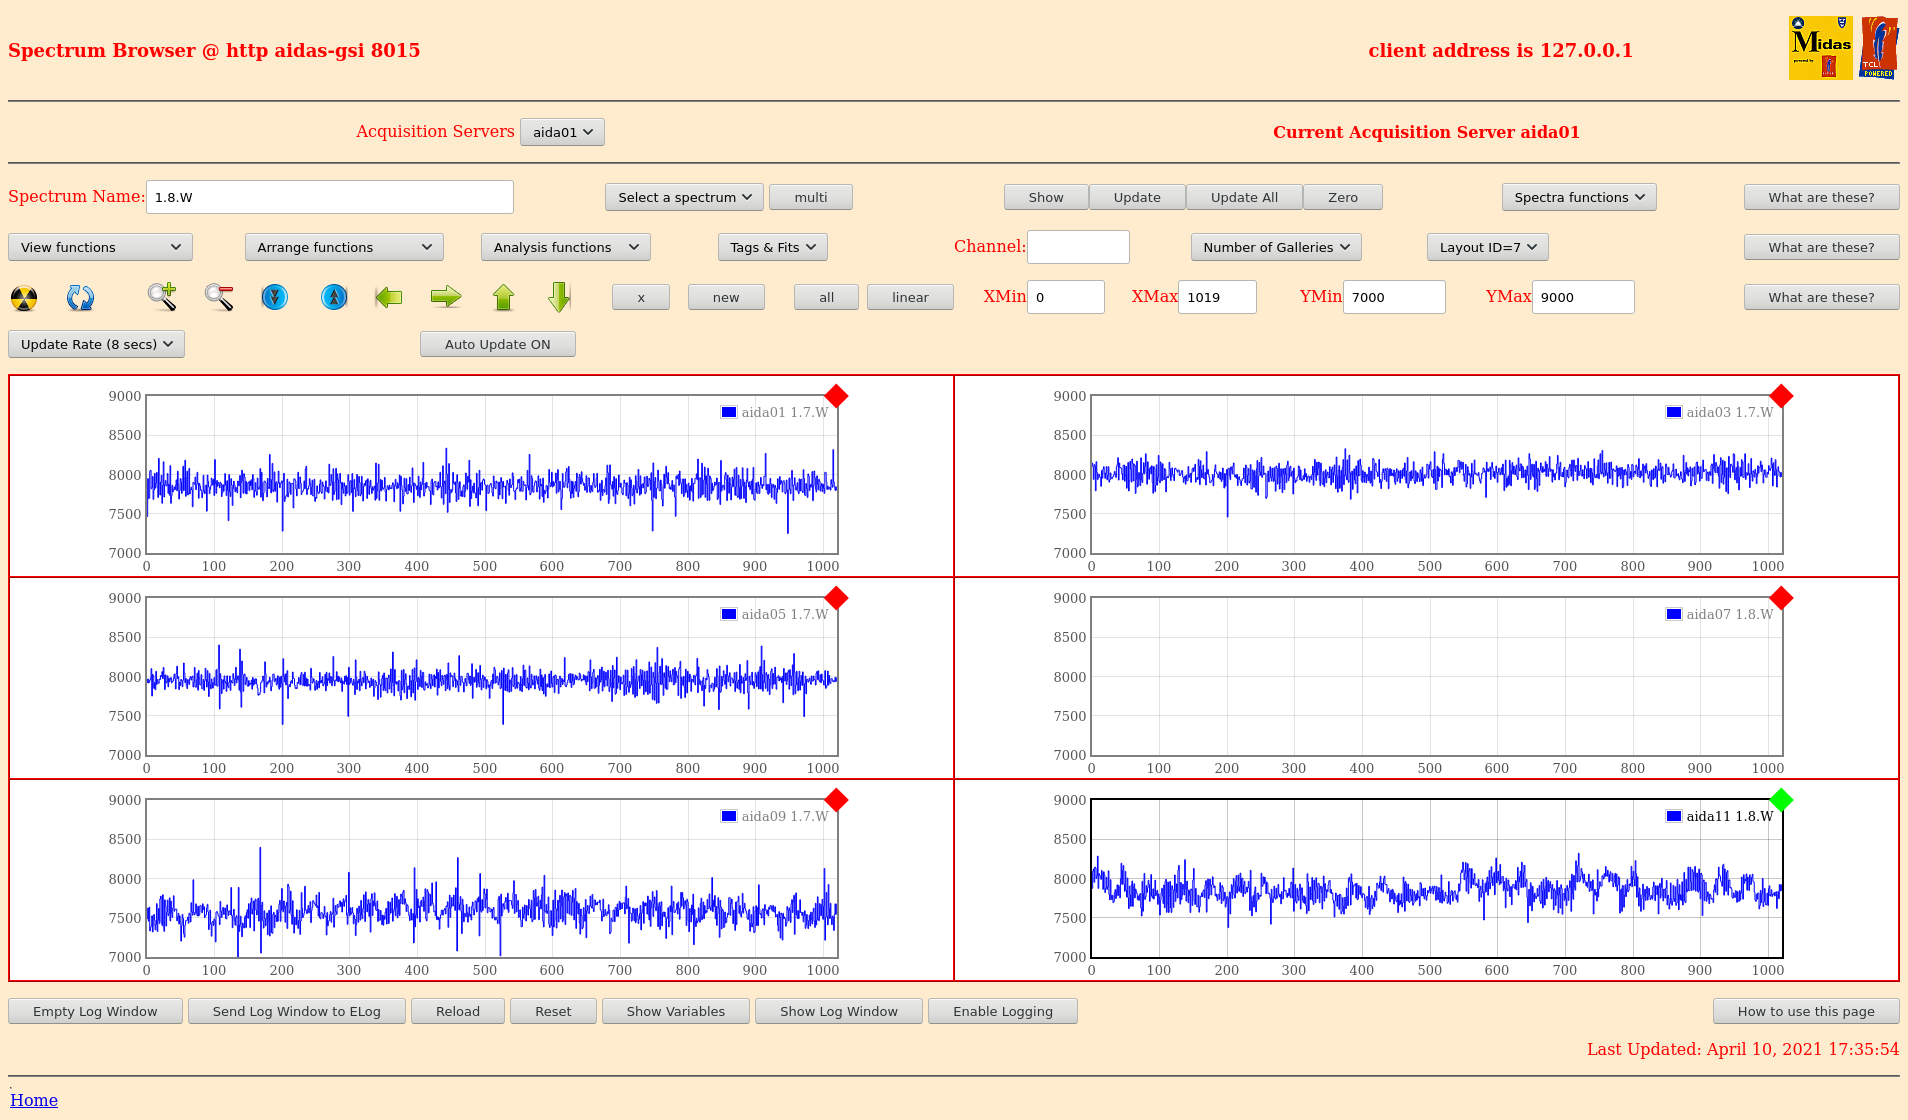Click Show Log Window button

tap(839, 1011)
